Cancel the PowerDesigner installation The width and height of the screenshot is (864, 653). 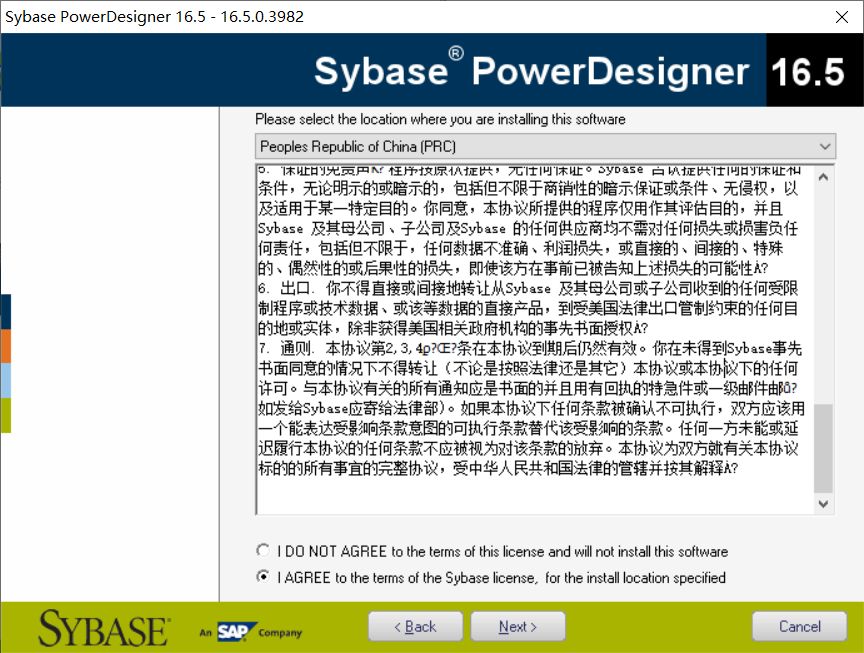pyautogui.click(x=800, y=627)
